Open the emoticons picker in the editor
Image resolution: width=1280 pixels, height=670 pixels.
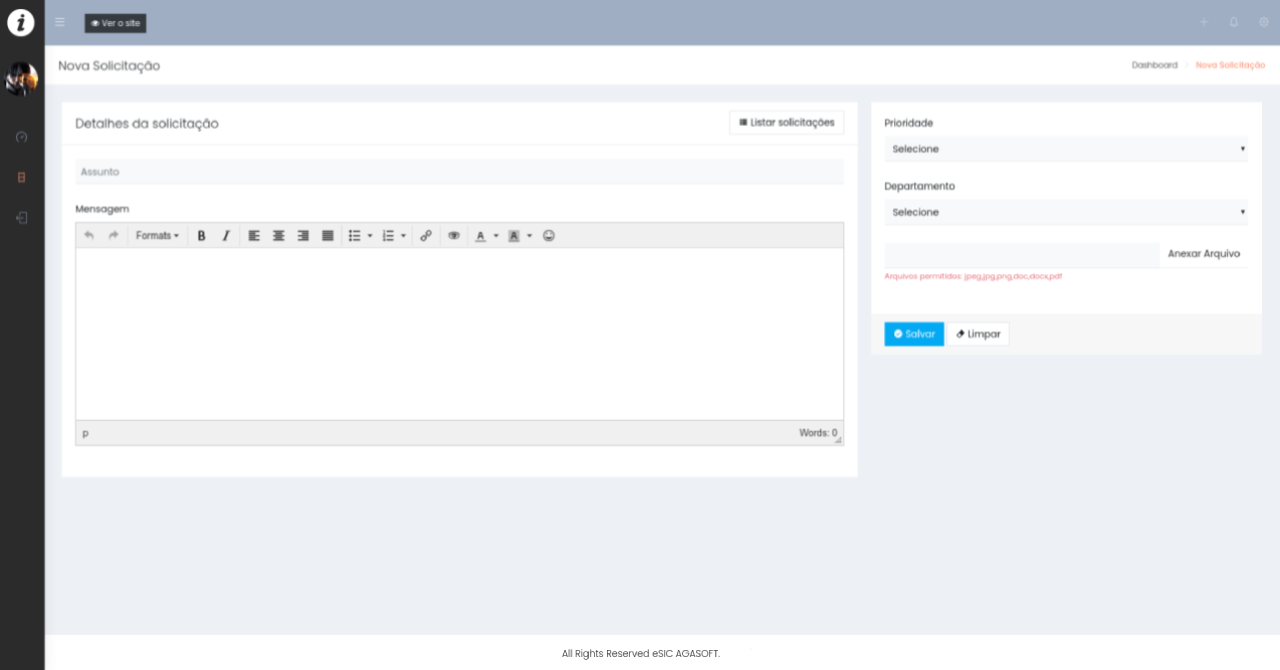(549, 236)
